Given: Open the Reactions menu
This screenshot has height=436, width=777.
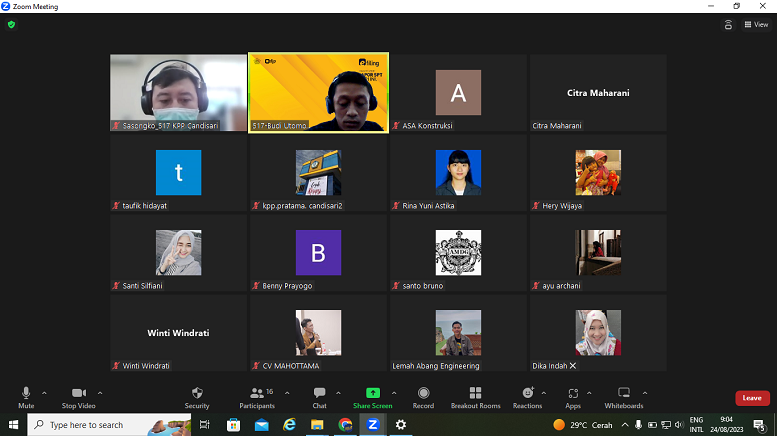Looking at the screenshot, I should [x=527, y=394].
